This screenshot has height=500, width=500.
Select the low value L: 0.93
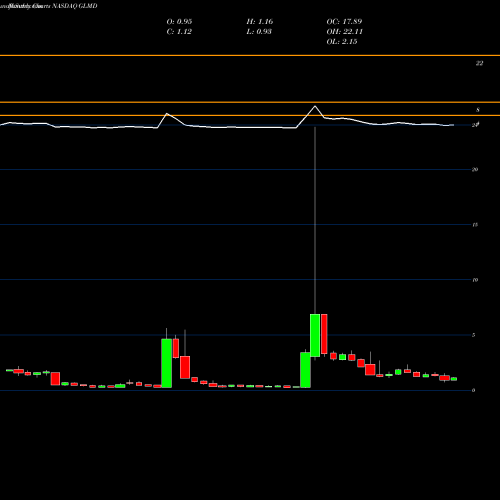(259, 31)
